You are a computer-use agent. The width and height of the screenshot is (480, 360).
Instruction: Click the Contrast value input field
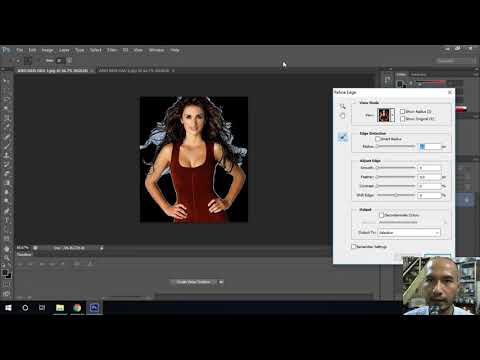point(429,186)
